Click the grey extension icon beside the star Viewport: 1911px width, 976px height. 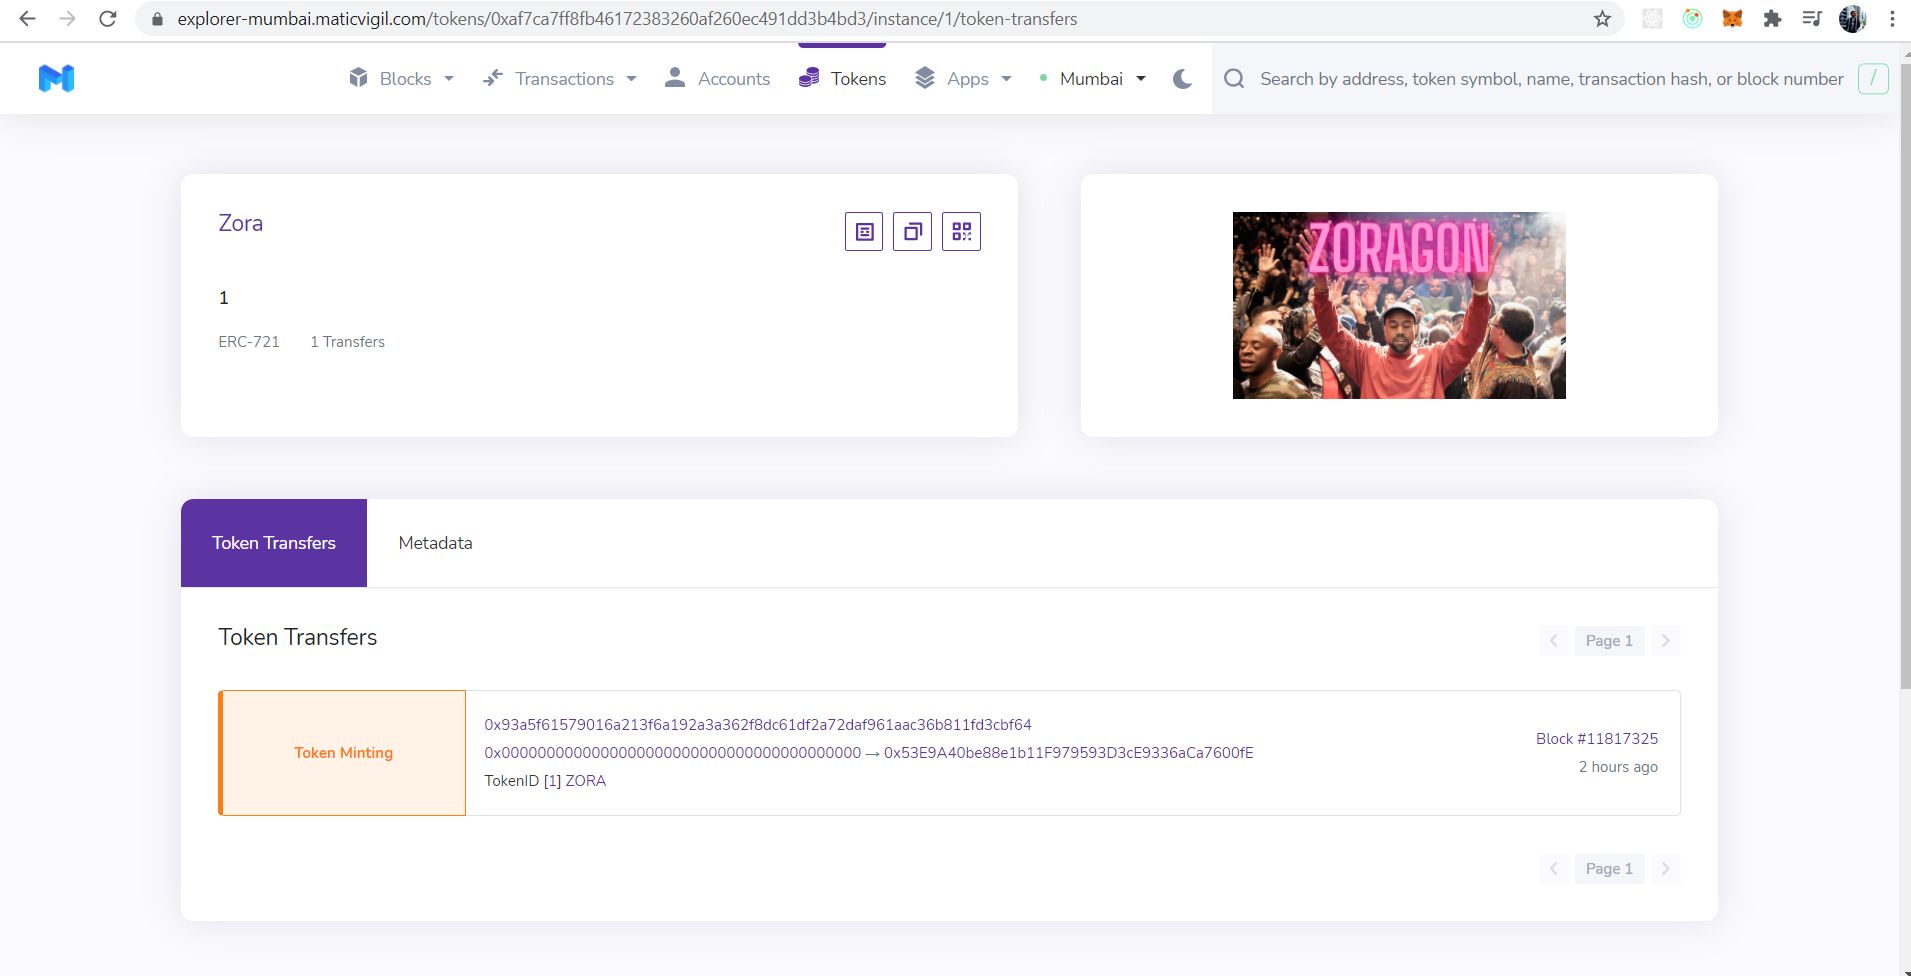1652,19
